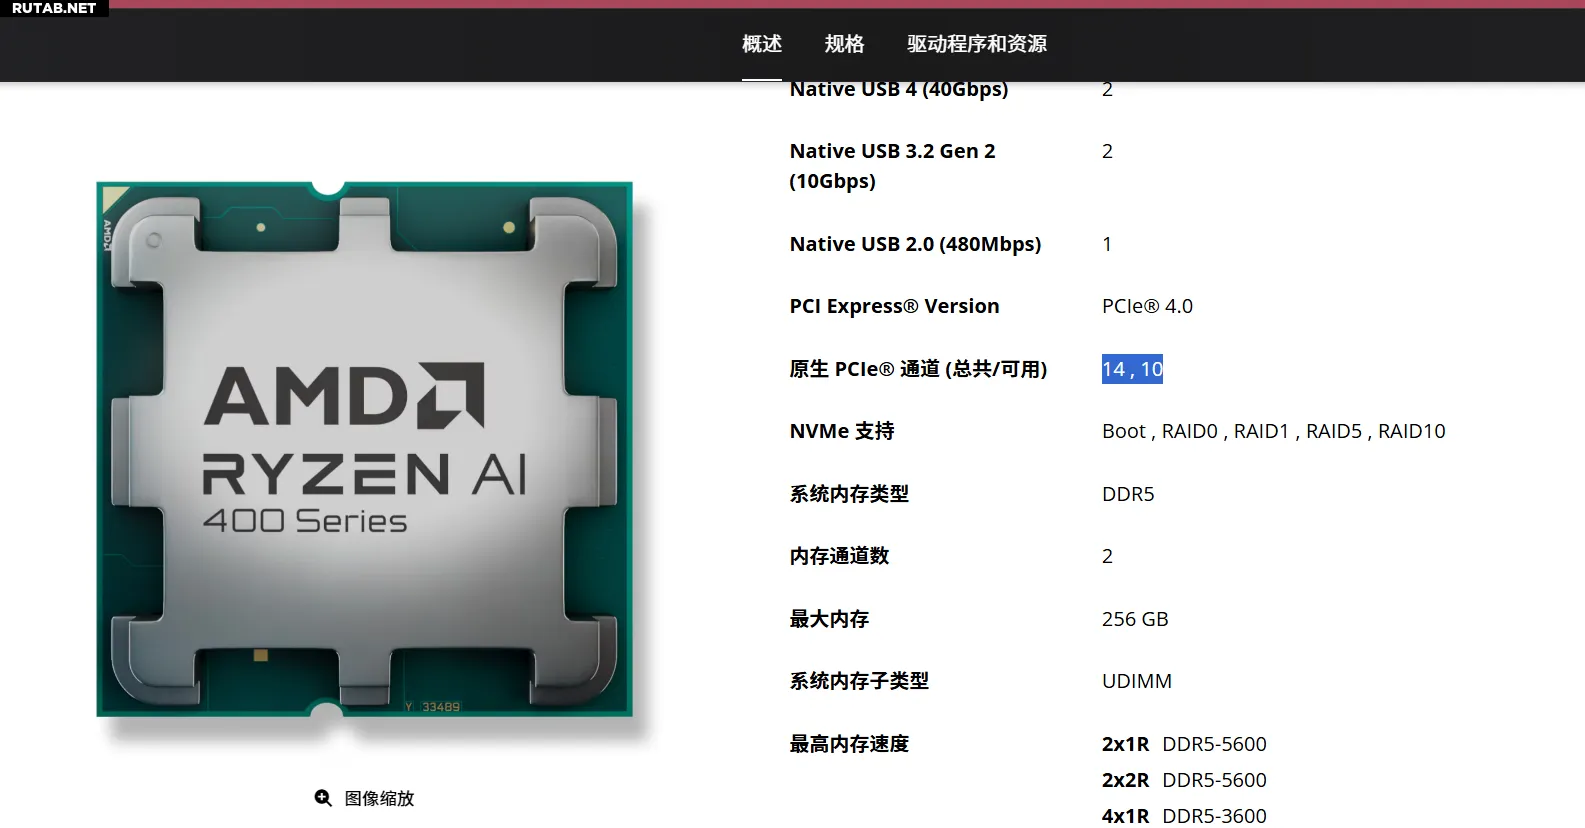Click the 最高内存速度 row label
This screenshot has height=828, width=1585.
[x=849, y=744]
